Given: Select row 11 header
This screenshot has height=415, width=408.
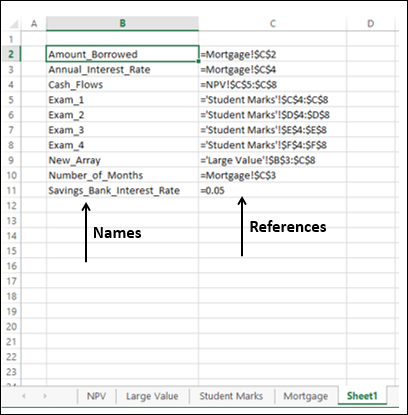Looking at the screenshot, I should coord(11,190).
